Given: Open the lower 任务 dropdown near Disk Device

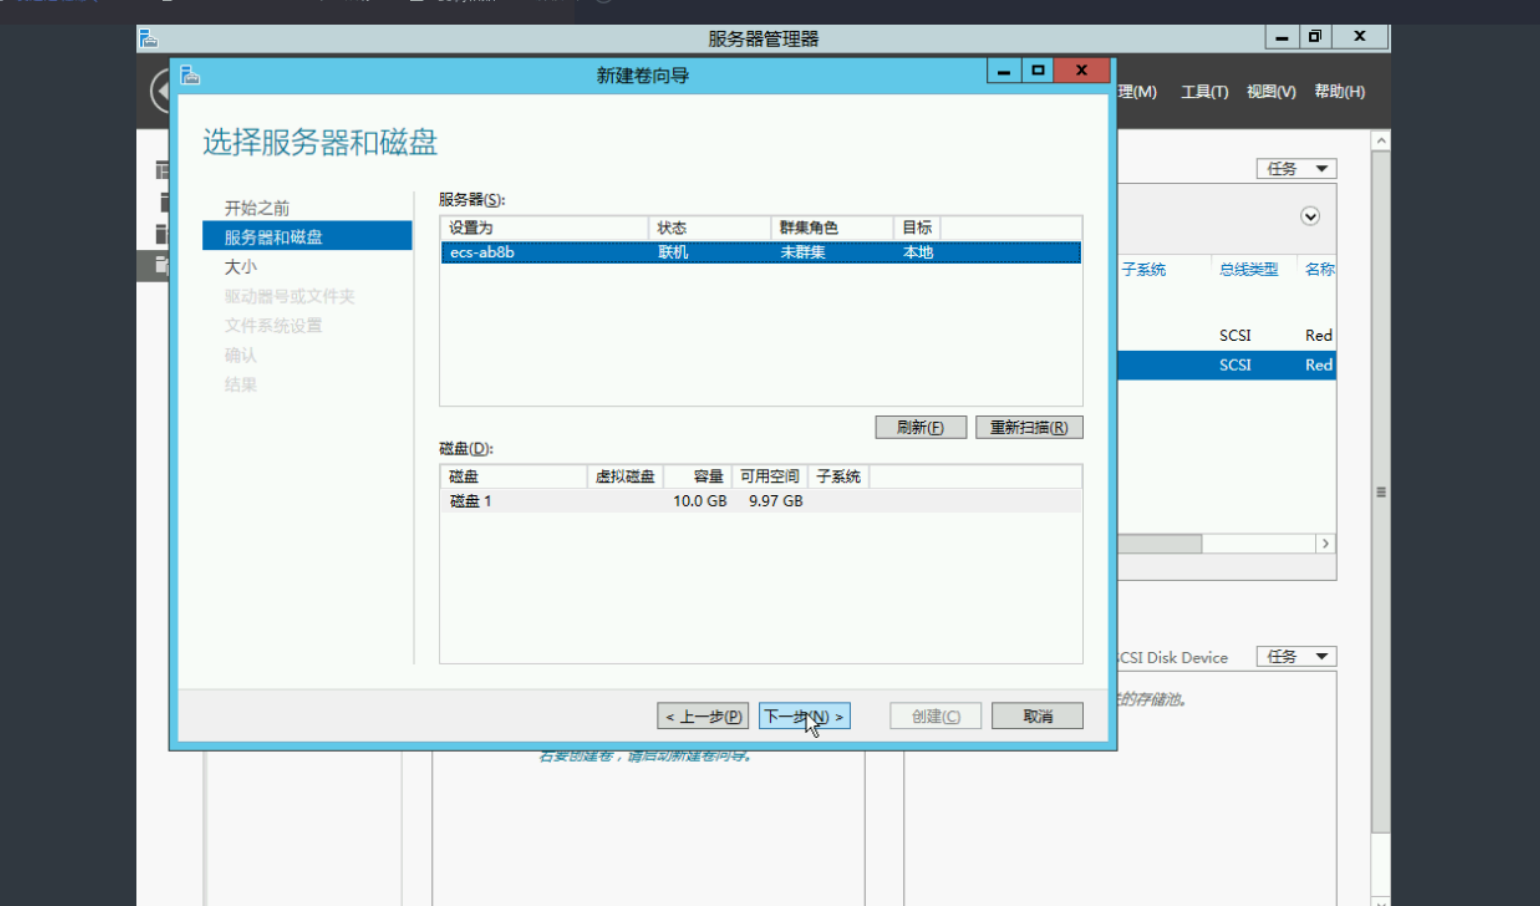Looking at the screenshot, I should coord(1296,657).
